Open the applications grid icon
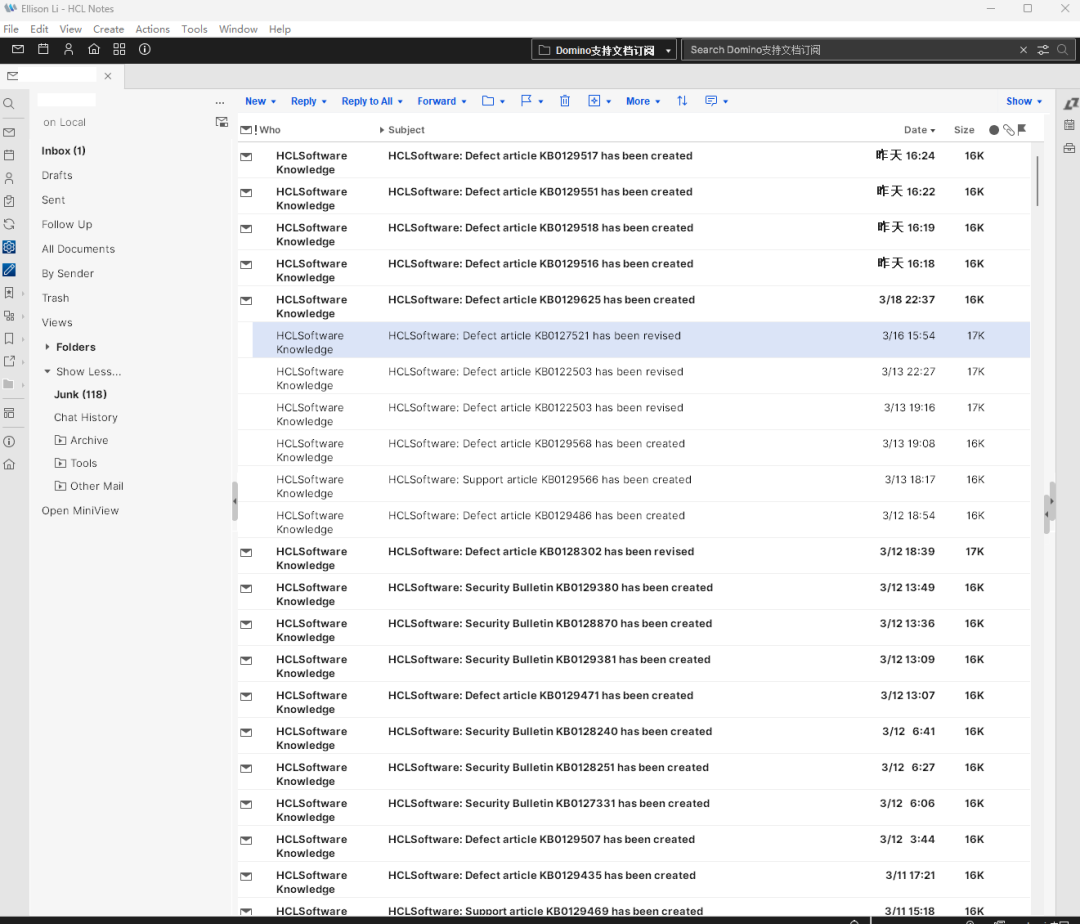The height and width of the screenshot is (924, 1080). 119,50
